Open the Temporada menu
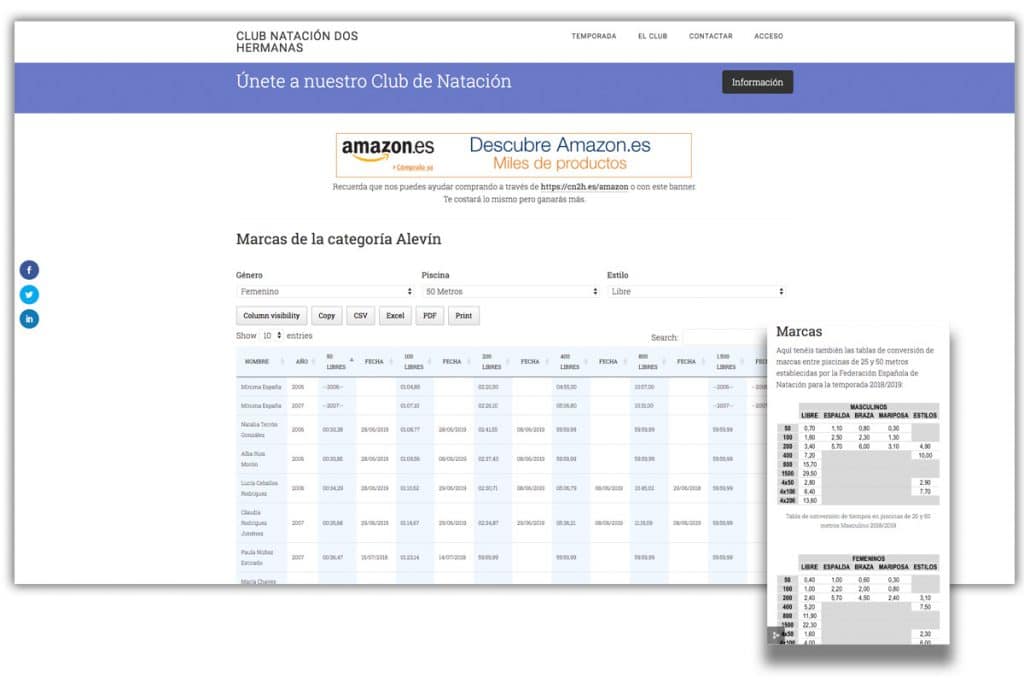 tap(594, 36)
